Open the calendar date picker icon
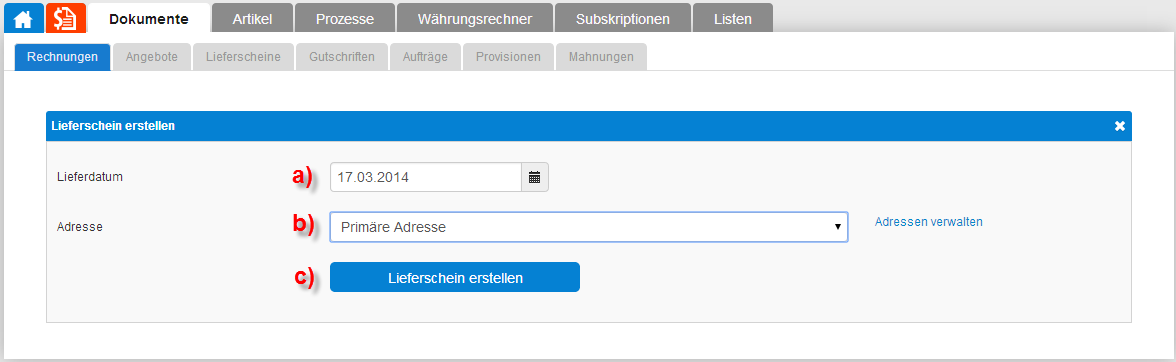The height and width of the screenshot is (362, 1176). coord(535,178)
